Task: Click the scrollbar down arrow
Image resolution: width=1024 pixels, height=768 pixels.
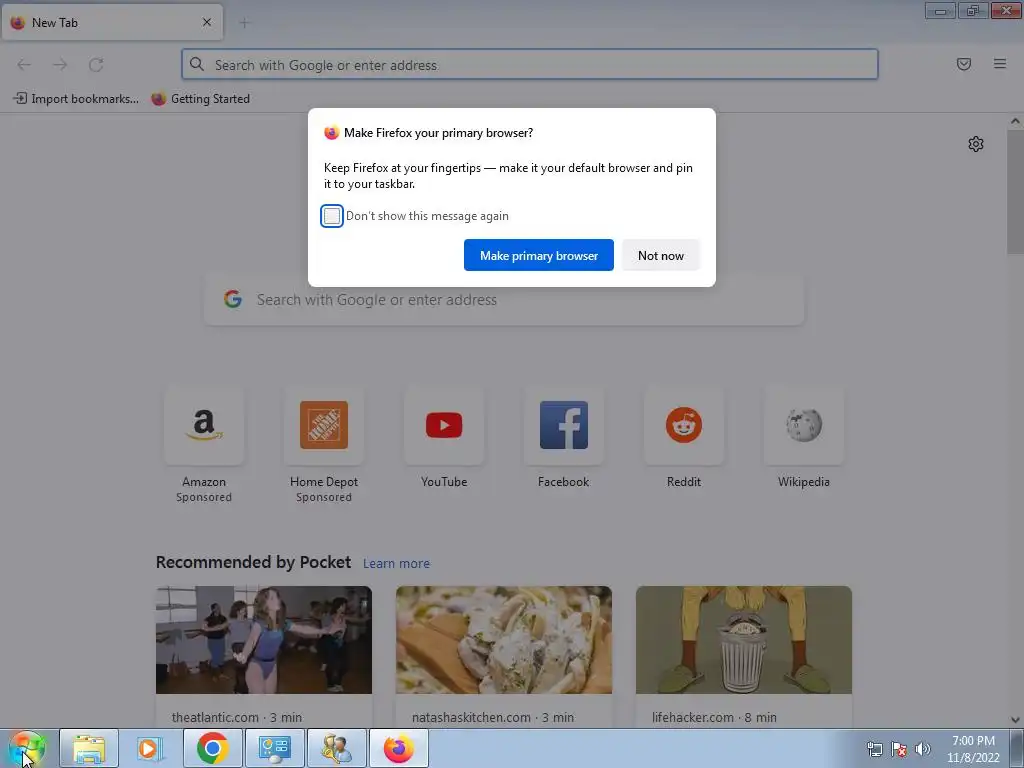Action: 1015,720
